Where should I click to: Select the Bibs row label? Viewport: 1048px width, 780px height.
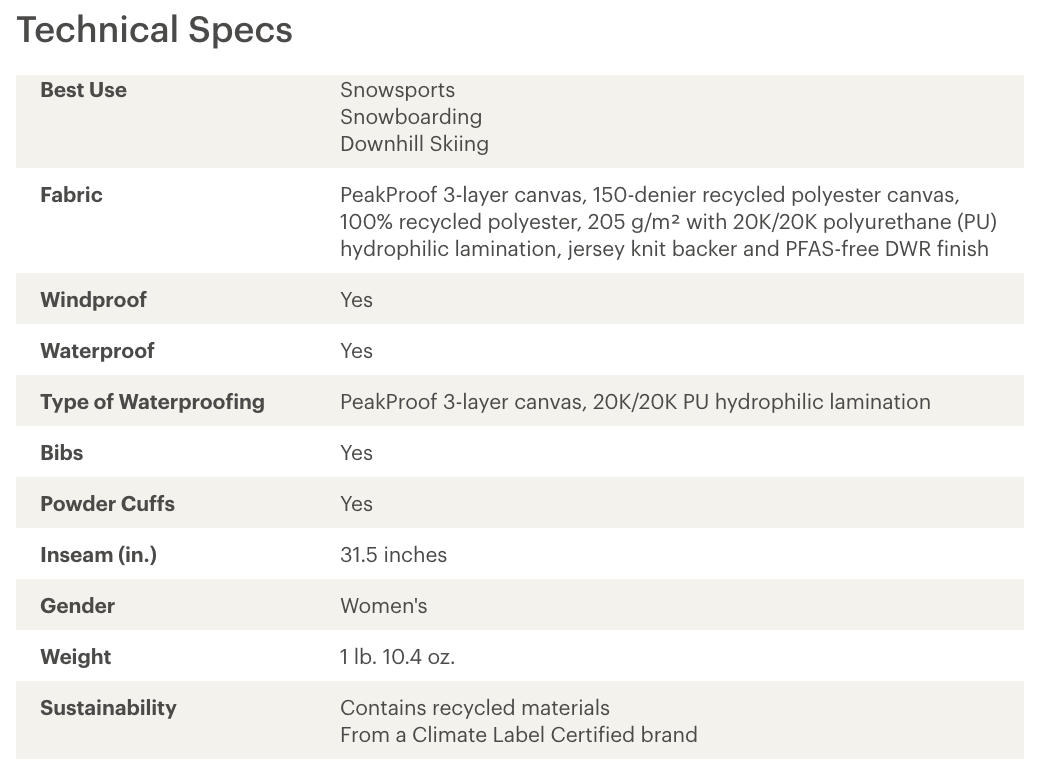pos(61,453)
